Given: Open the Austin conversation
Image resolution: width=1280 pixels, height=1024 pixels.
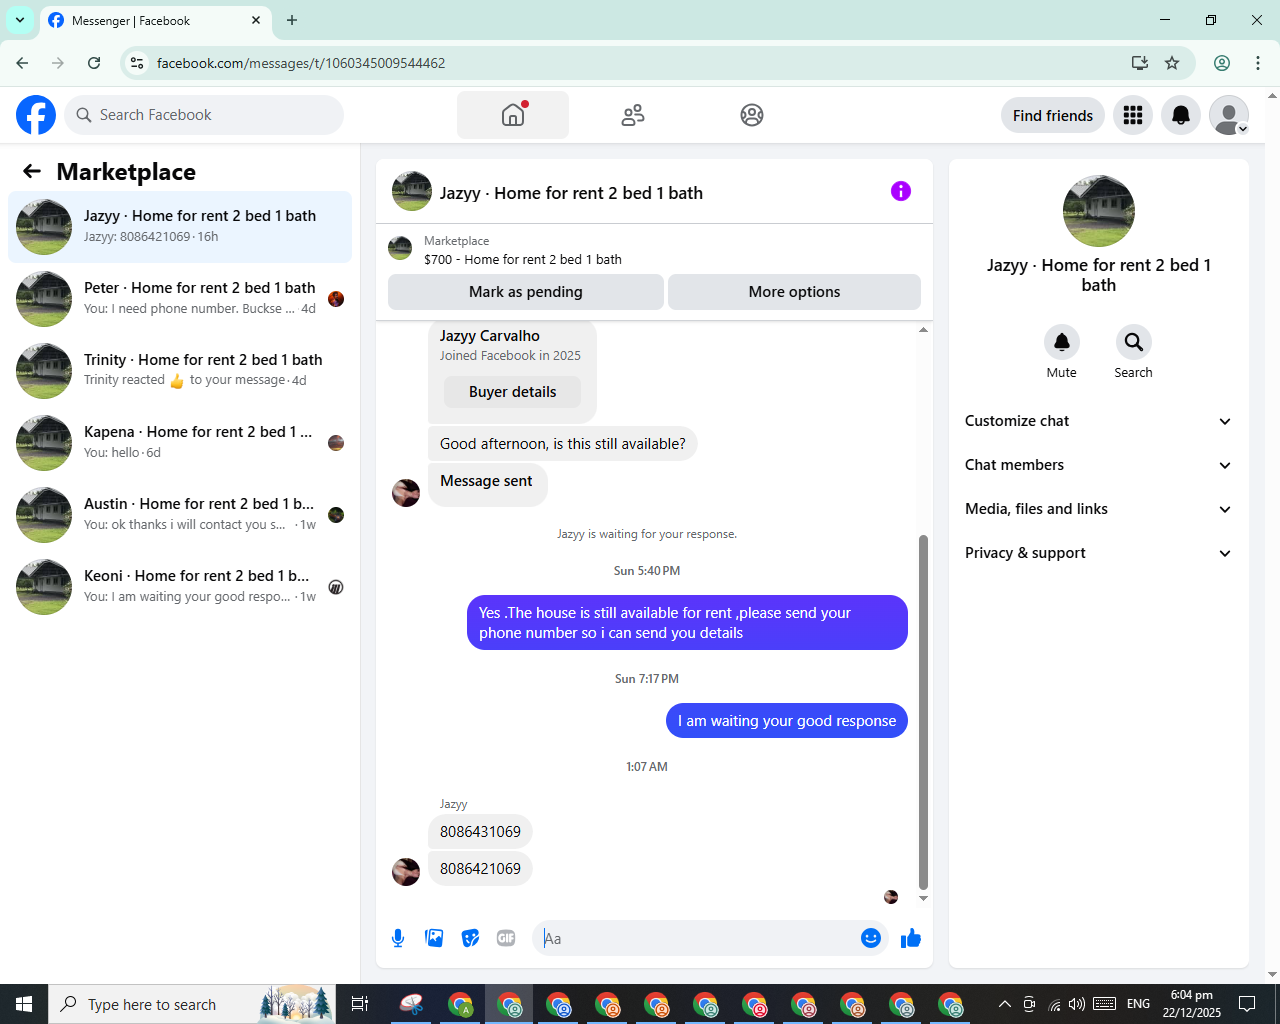Looking at the screenshot, I should (180, 515).
